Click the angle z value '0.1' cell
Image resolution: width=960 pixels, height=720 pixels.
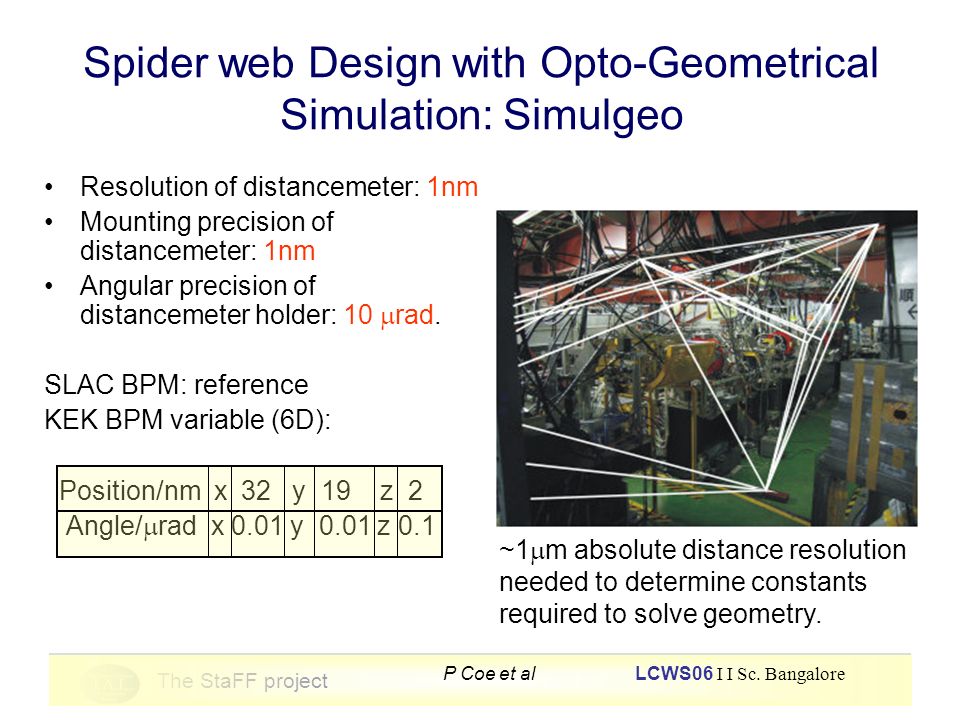click(419, 533)
